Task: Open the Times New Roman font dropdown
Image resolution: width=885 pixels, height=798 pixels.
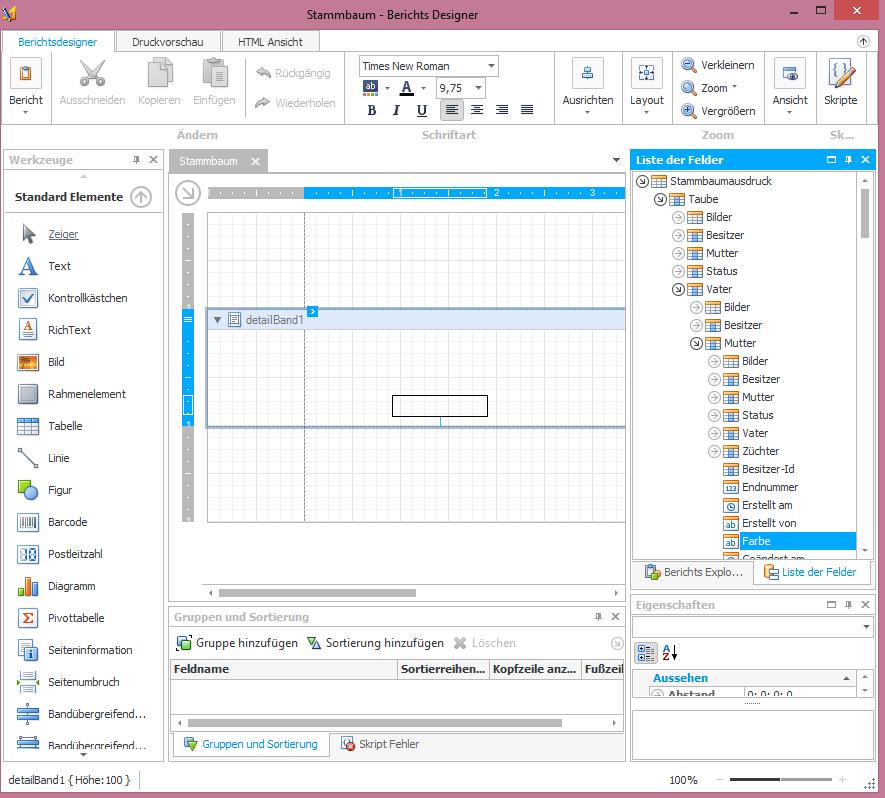Action: coord(491,66)
